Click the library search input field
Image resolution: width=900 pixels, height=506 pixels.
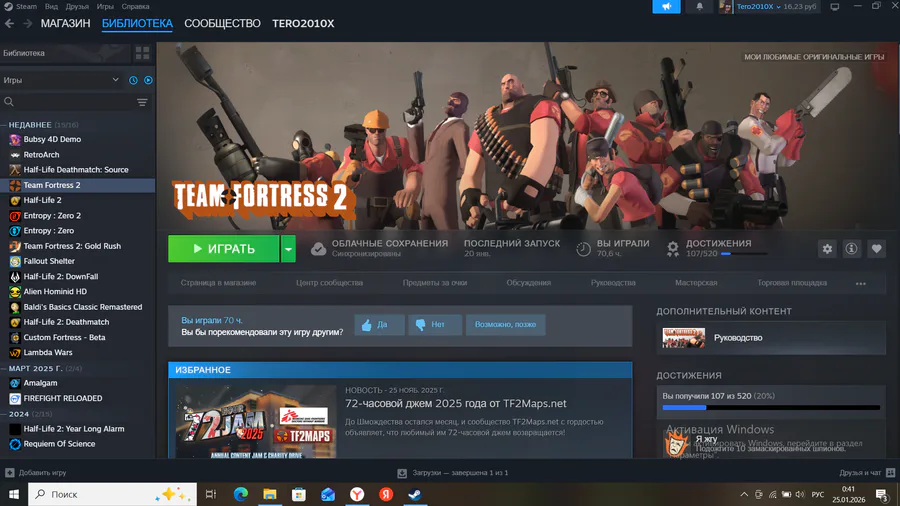(x=75, y=102)
